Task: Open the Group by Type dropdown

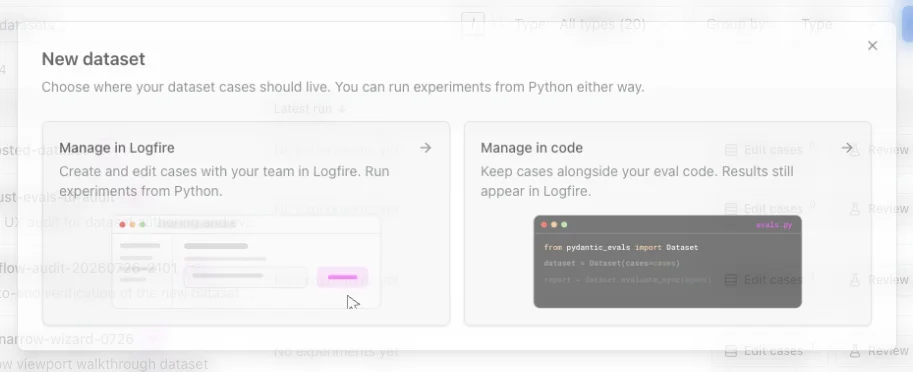Action: 791,24
